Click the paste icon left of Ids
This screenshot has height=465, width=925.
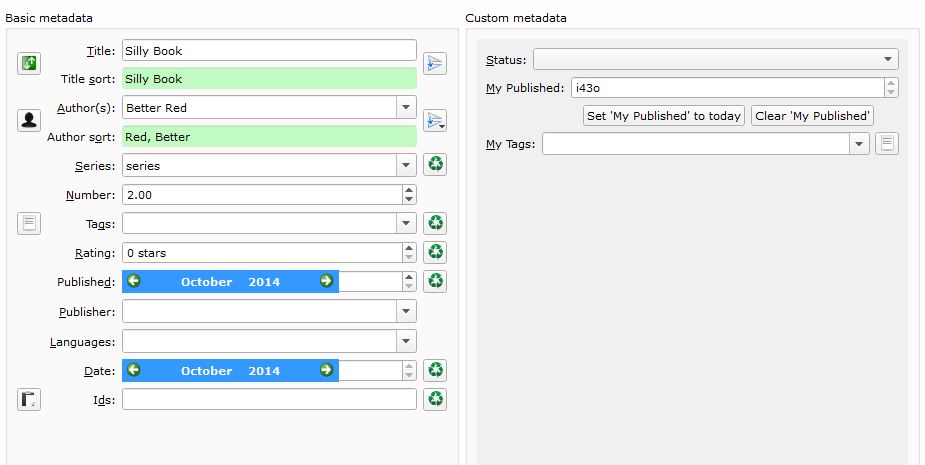tap(29, 400)
